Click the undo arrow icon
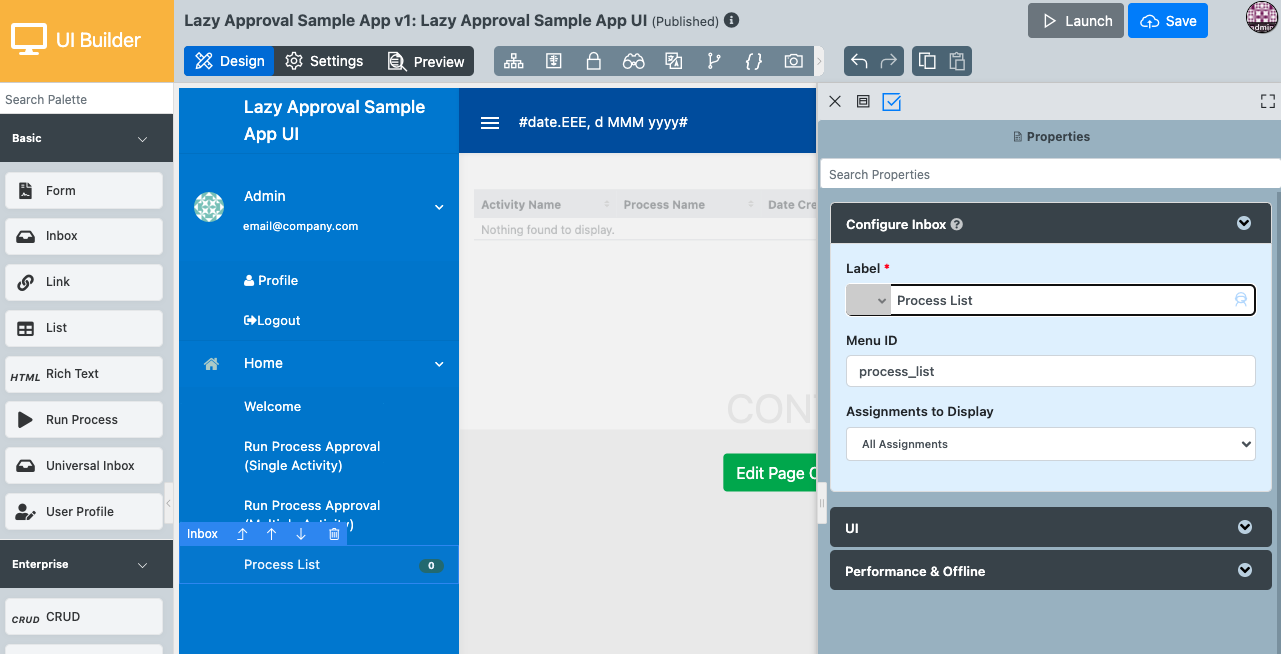 click(x=859, y=61)
